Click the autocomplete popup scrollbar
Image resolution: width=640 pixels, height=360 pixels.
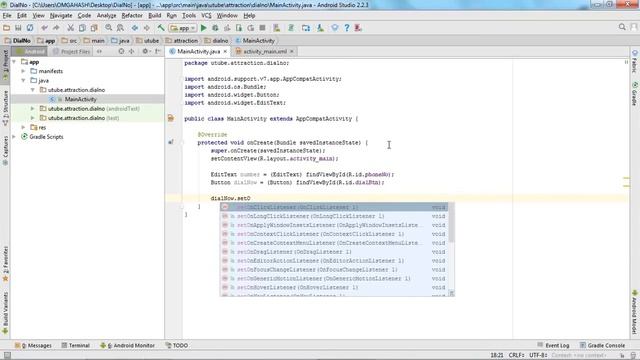(451, 224)
